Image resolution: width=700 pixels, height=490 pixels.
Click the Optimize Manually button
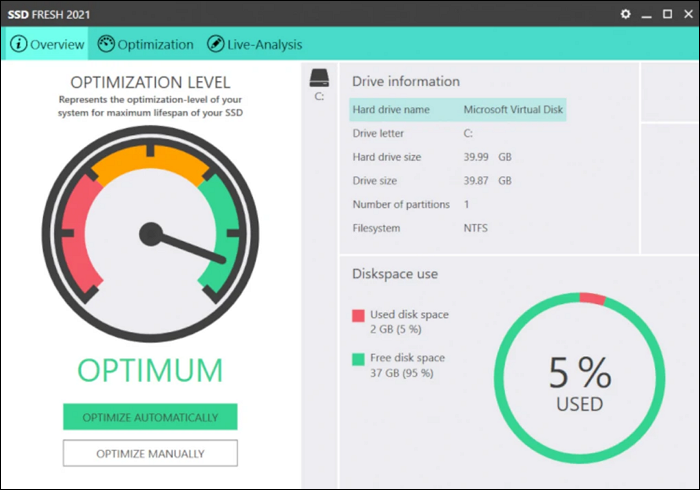tap(150, 453)
